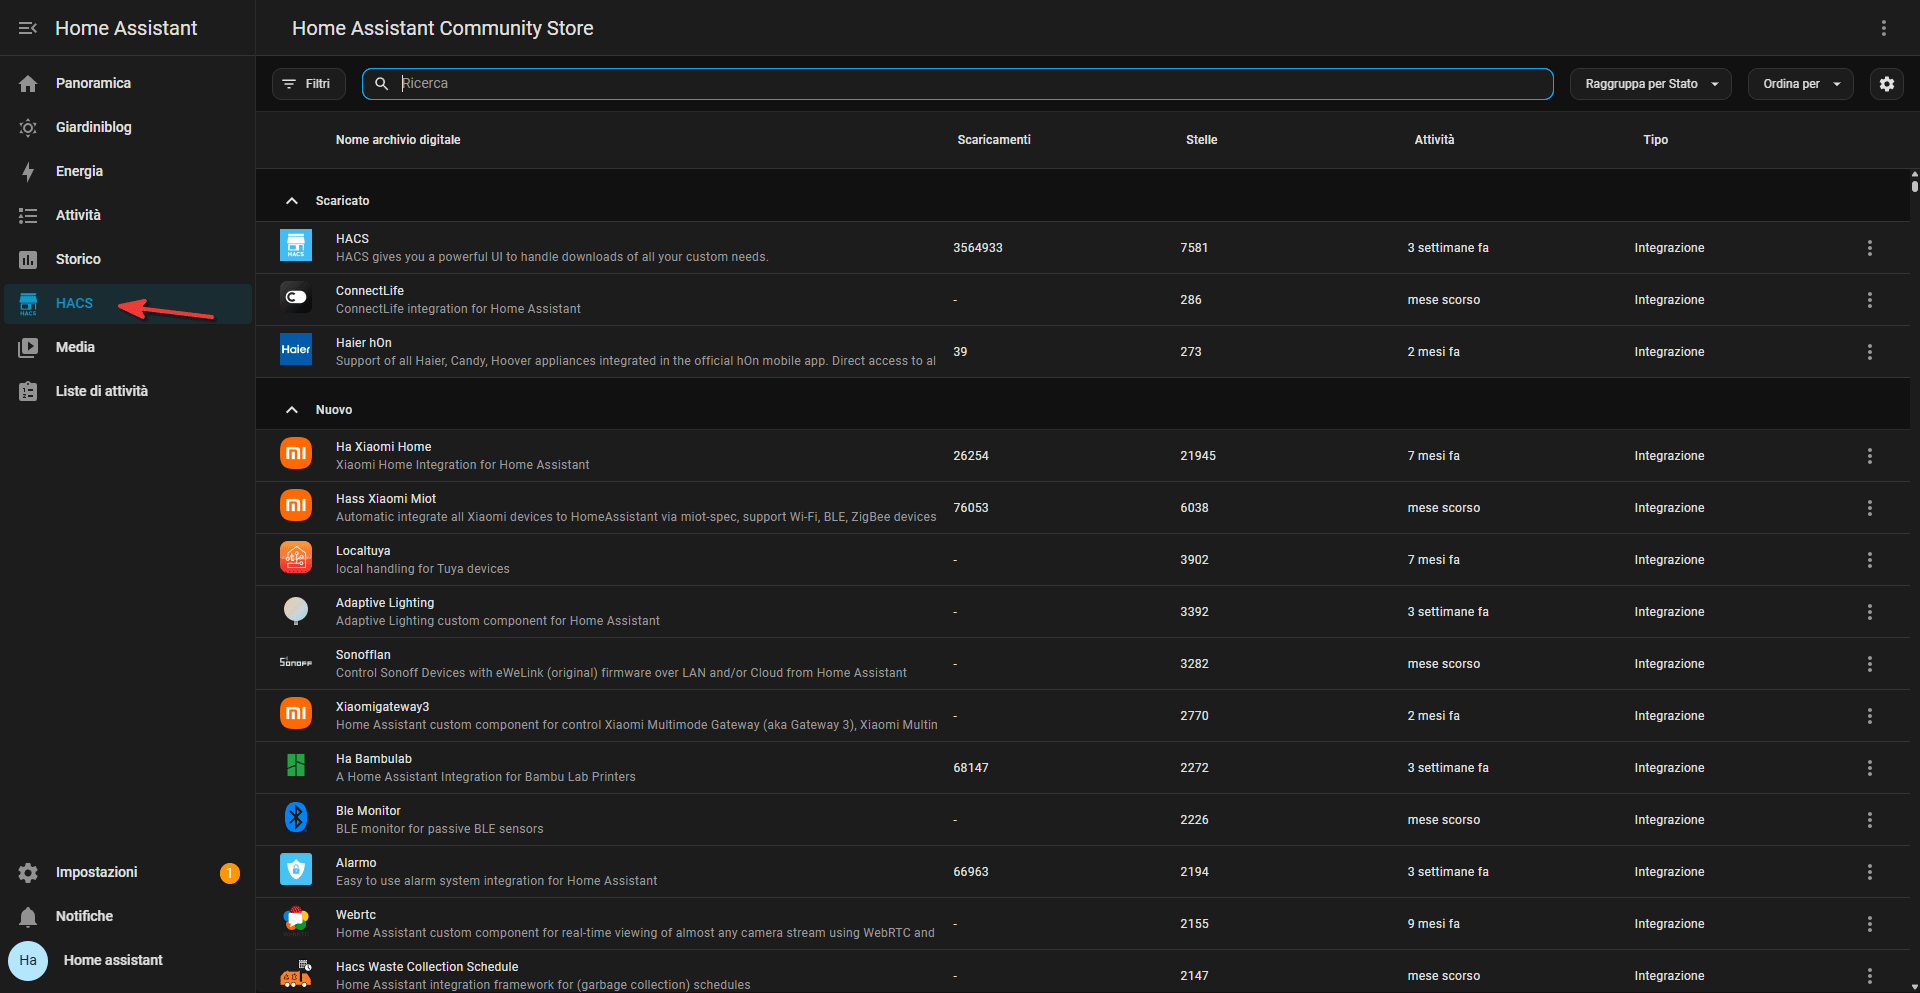Open the Home assistant user profile
The width and height of the screenshot is (1920, 993).
[128, 960]
